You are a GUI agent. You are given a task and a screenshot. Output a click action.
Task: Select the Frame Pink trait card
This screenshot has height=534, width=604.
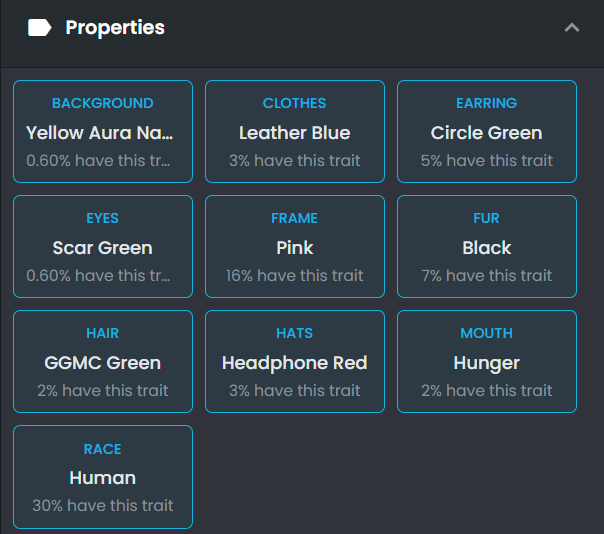(295, 247)
